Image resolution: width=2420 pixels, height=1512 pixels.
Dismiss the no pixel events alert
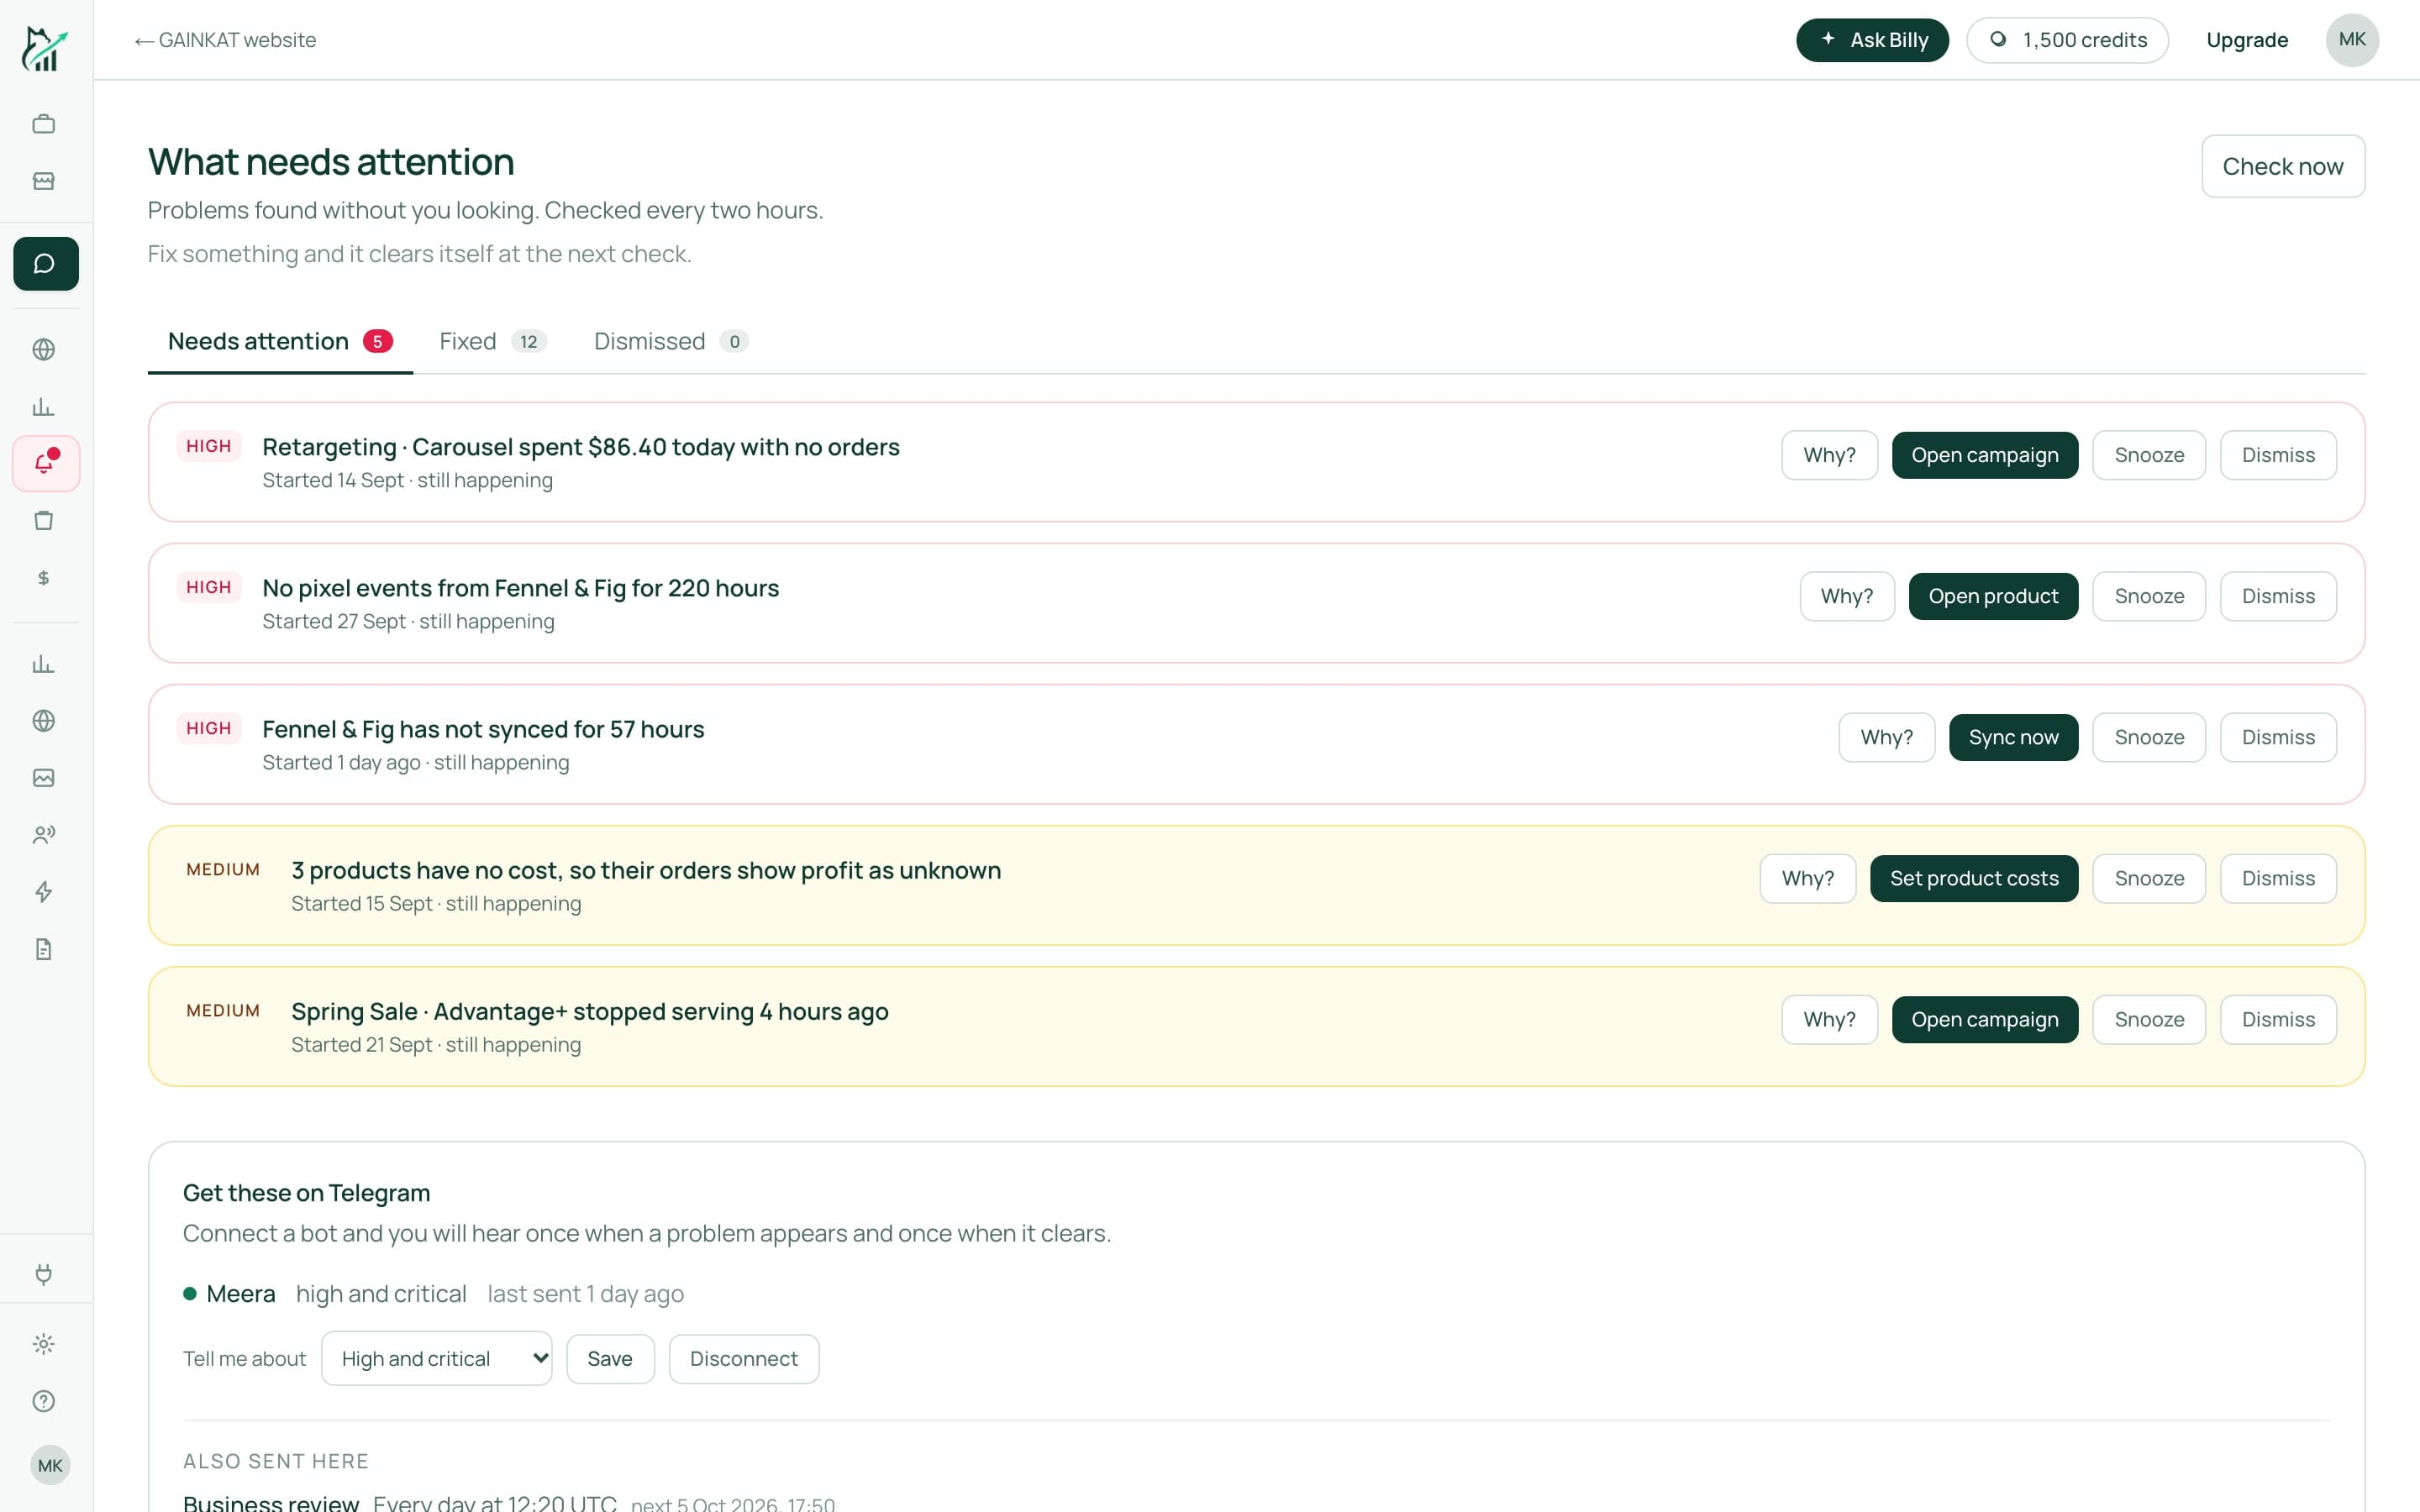(2278, 596)
